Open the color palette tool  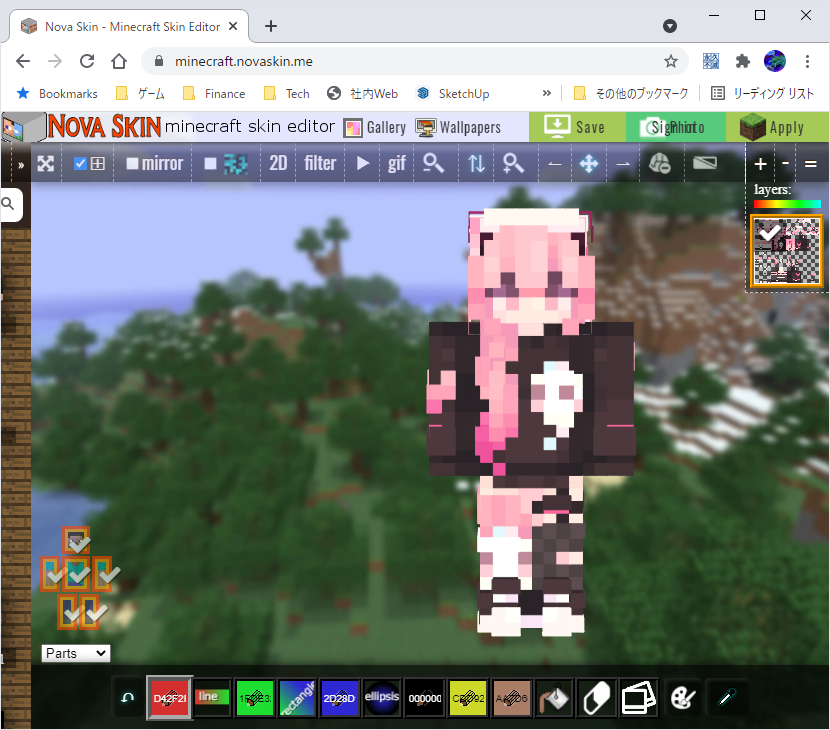683,698
